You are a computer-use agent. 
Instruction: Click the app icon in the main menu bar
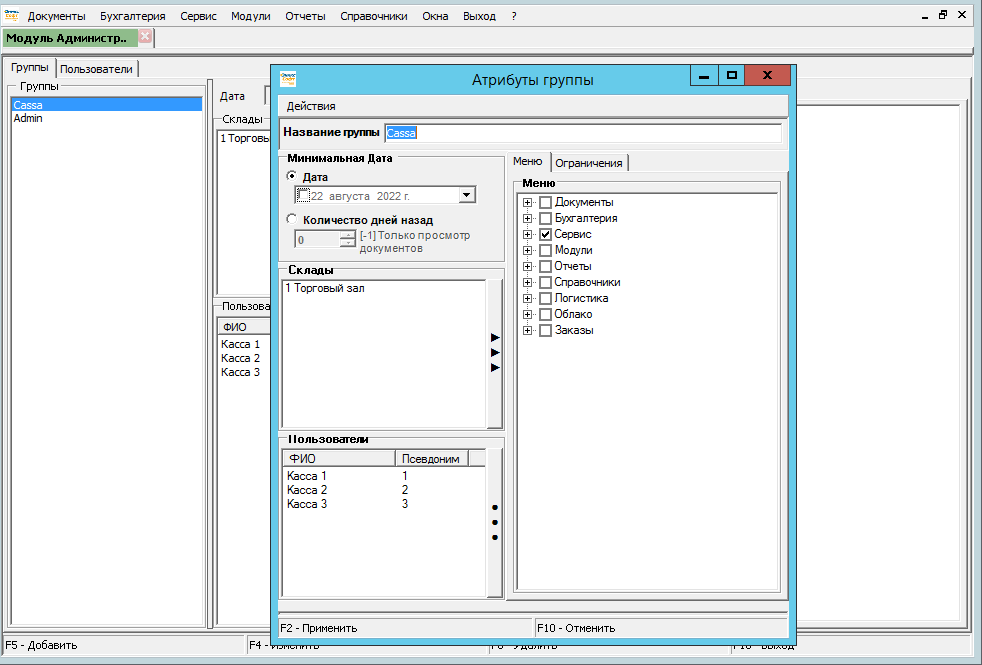coord(12,16)
